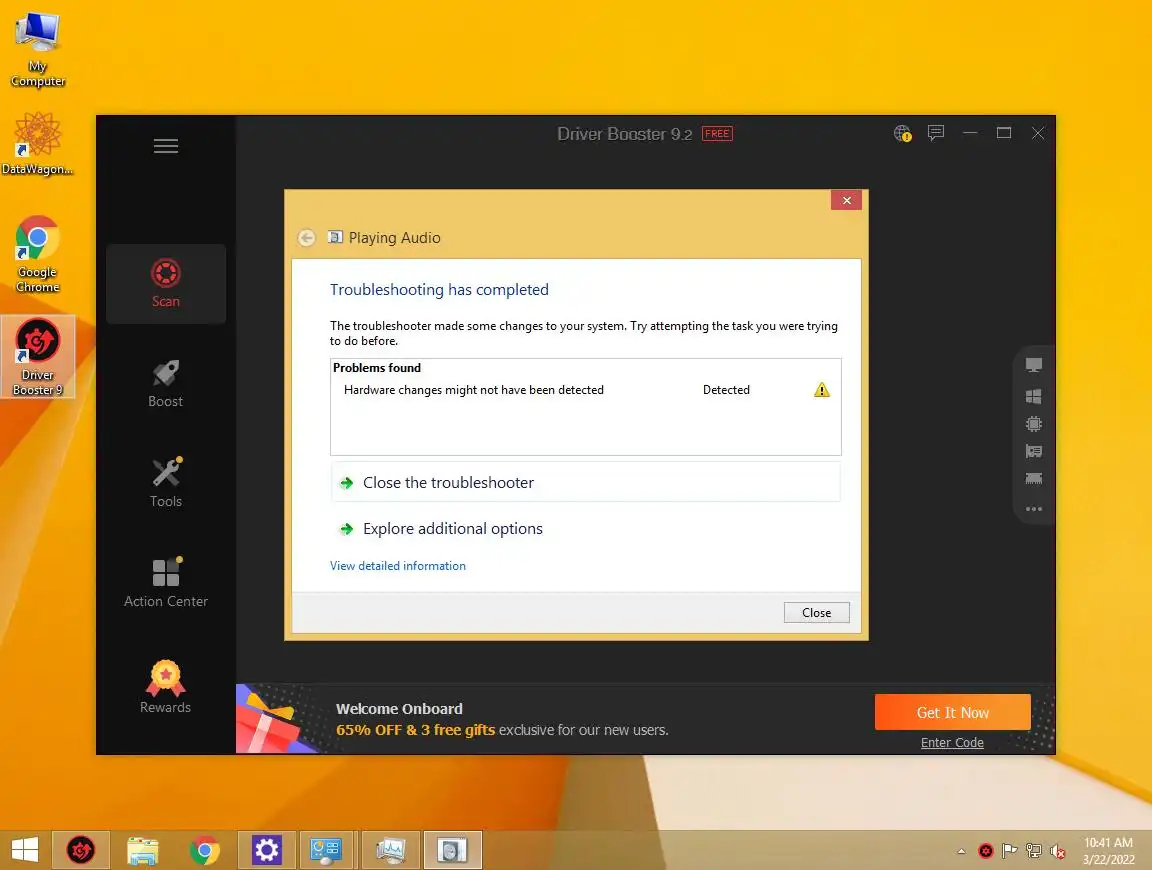Open Action Center flag tray icon

click(1009, 851)
